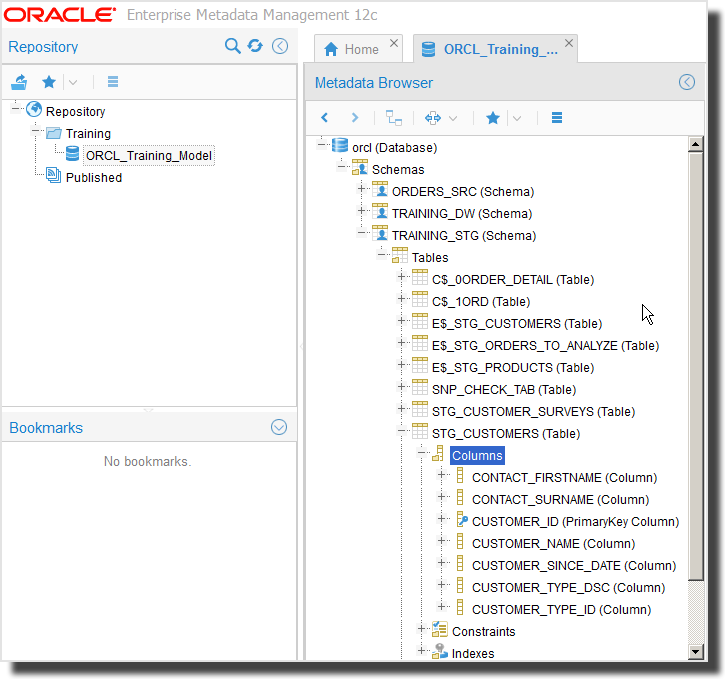Expand the E$_STG_PRODUCTS table
The width and height of the screenshot is (725, 679).
click(x=401, y=365)
